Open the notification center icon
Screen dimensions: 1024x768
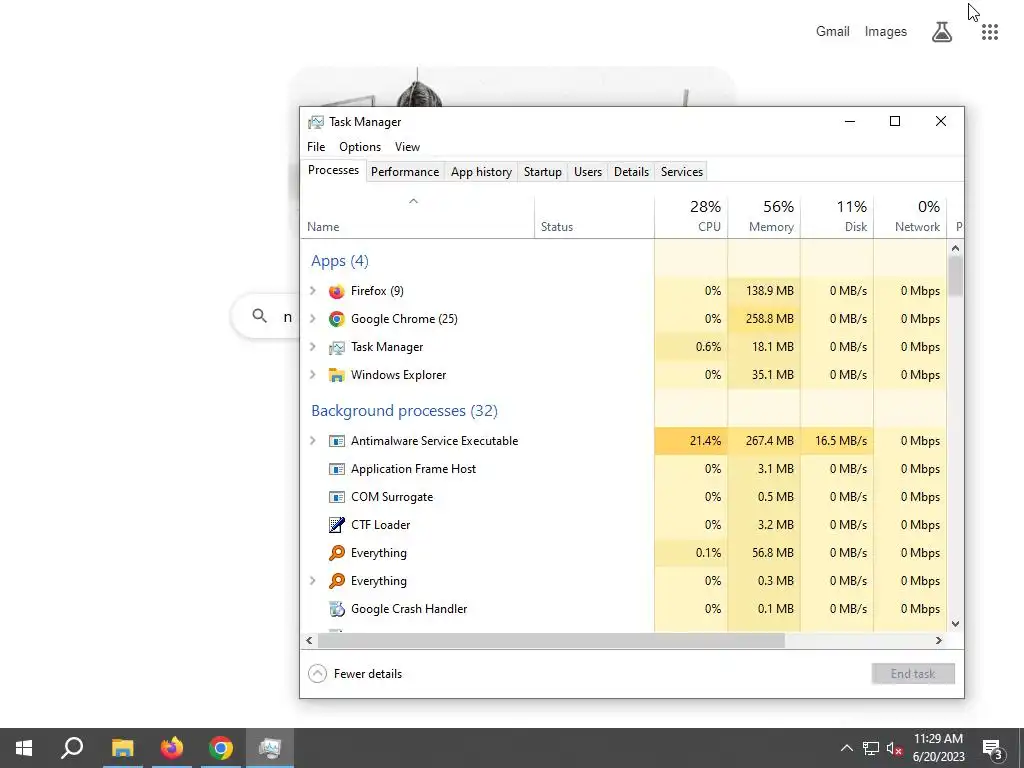993,749
